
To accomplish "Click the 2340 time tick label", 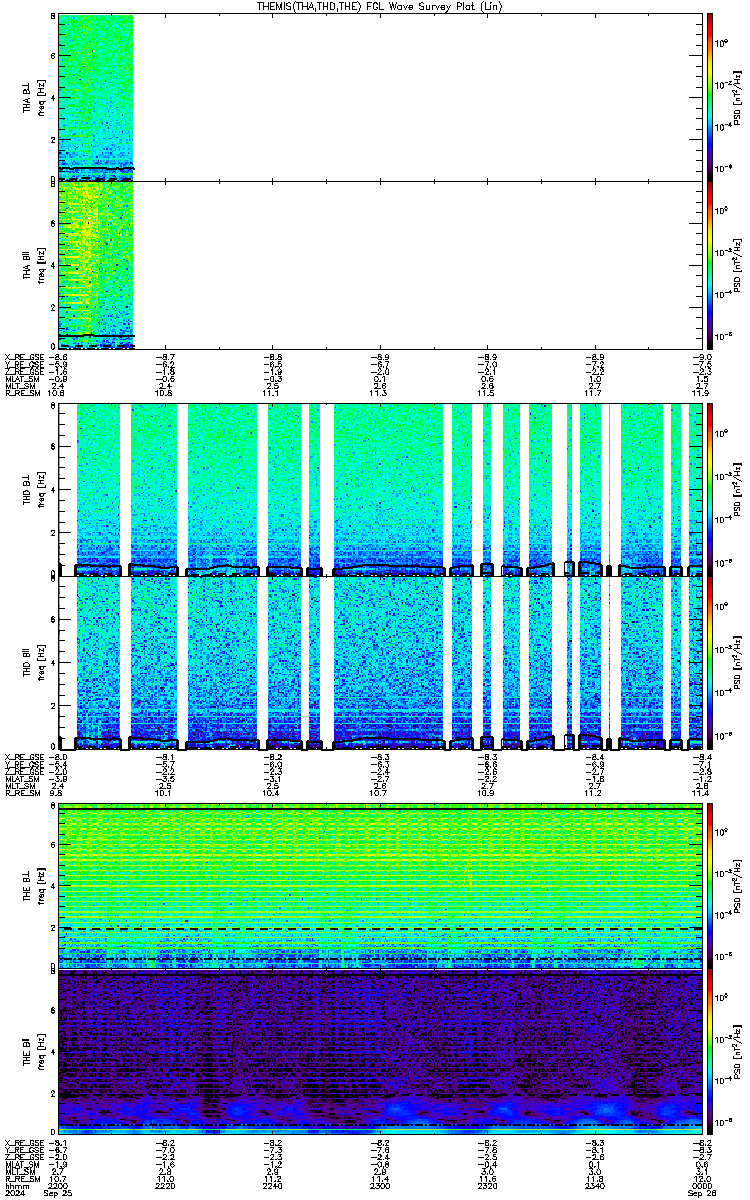I will 594,1187.
